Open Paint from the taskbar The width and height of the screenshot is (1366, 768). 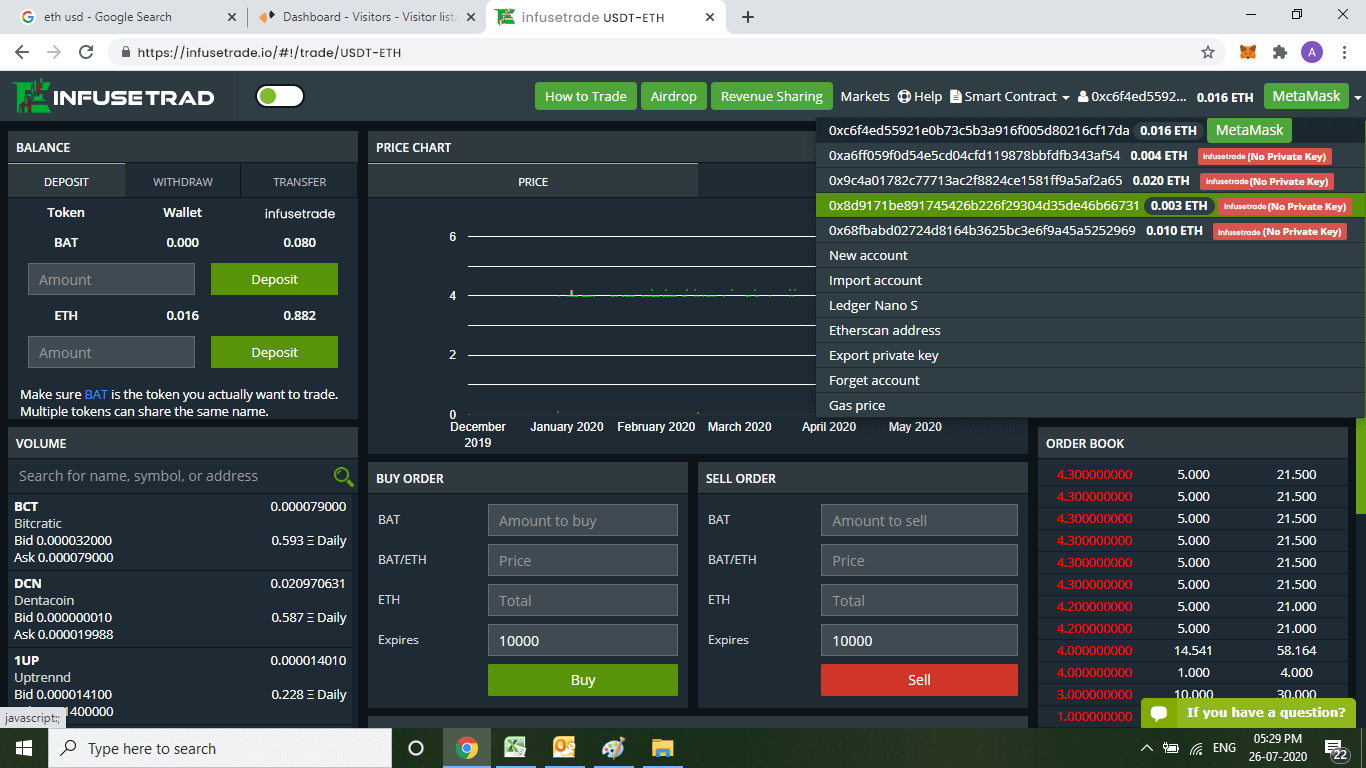[613, 748]
